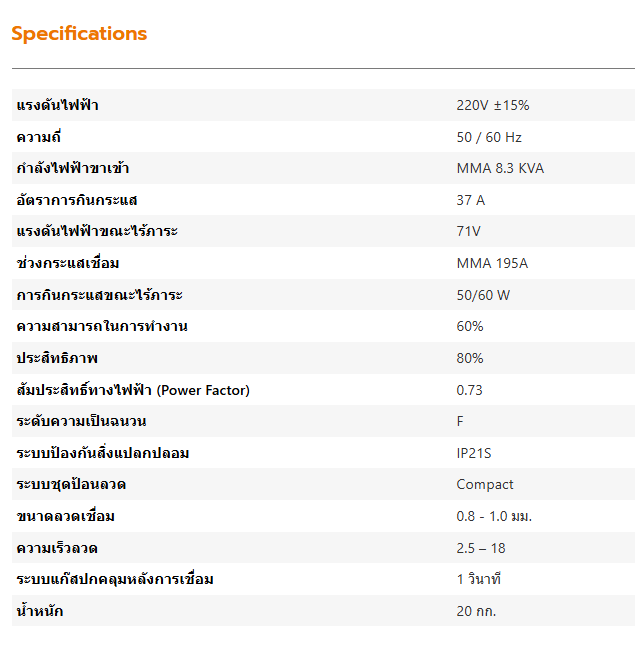This screenshot has width=635, height=647.
Task: Click the 60% duty cycle value
Action: tap(470, 327)
